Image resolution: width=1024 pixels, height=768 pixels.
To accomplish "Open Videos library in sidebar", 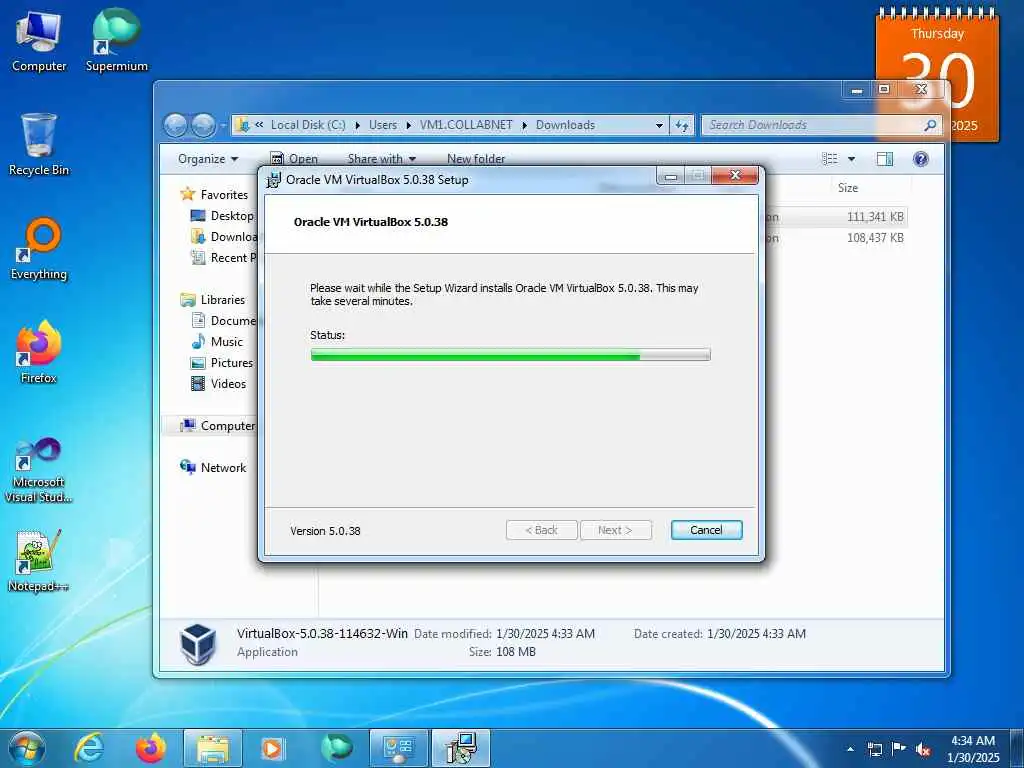I will pos(218,383).
